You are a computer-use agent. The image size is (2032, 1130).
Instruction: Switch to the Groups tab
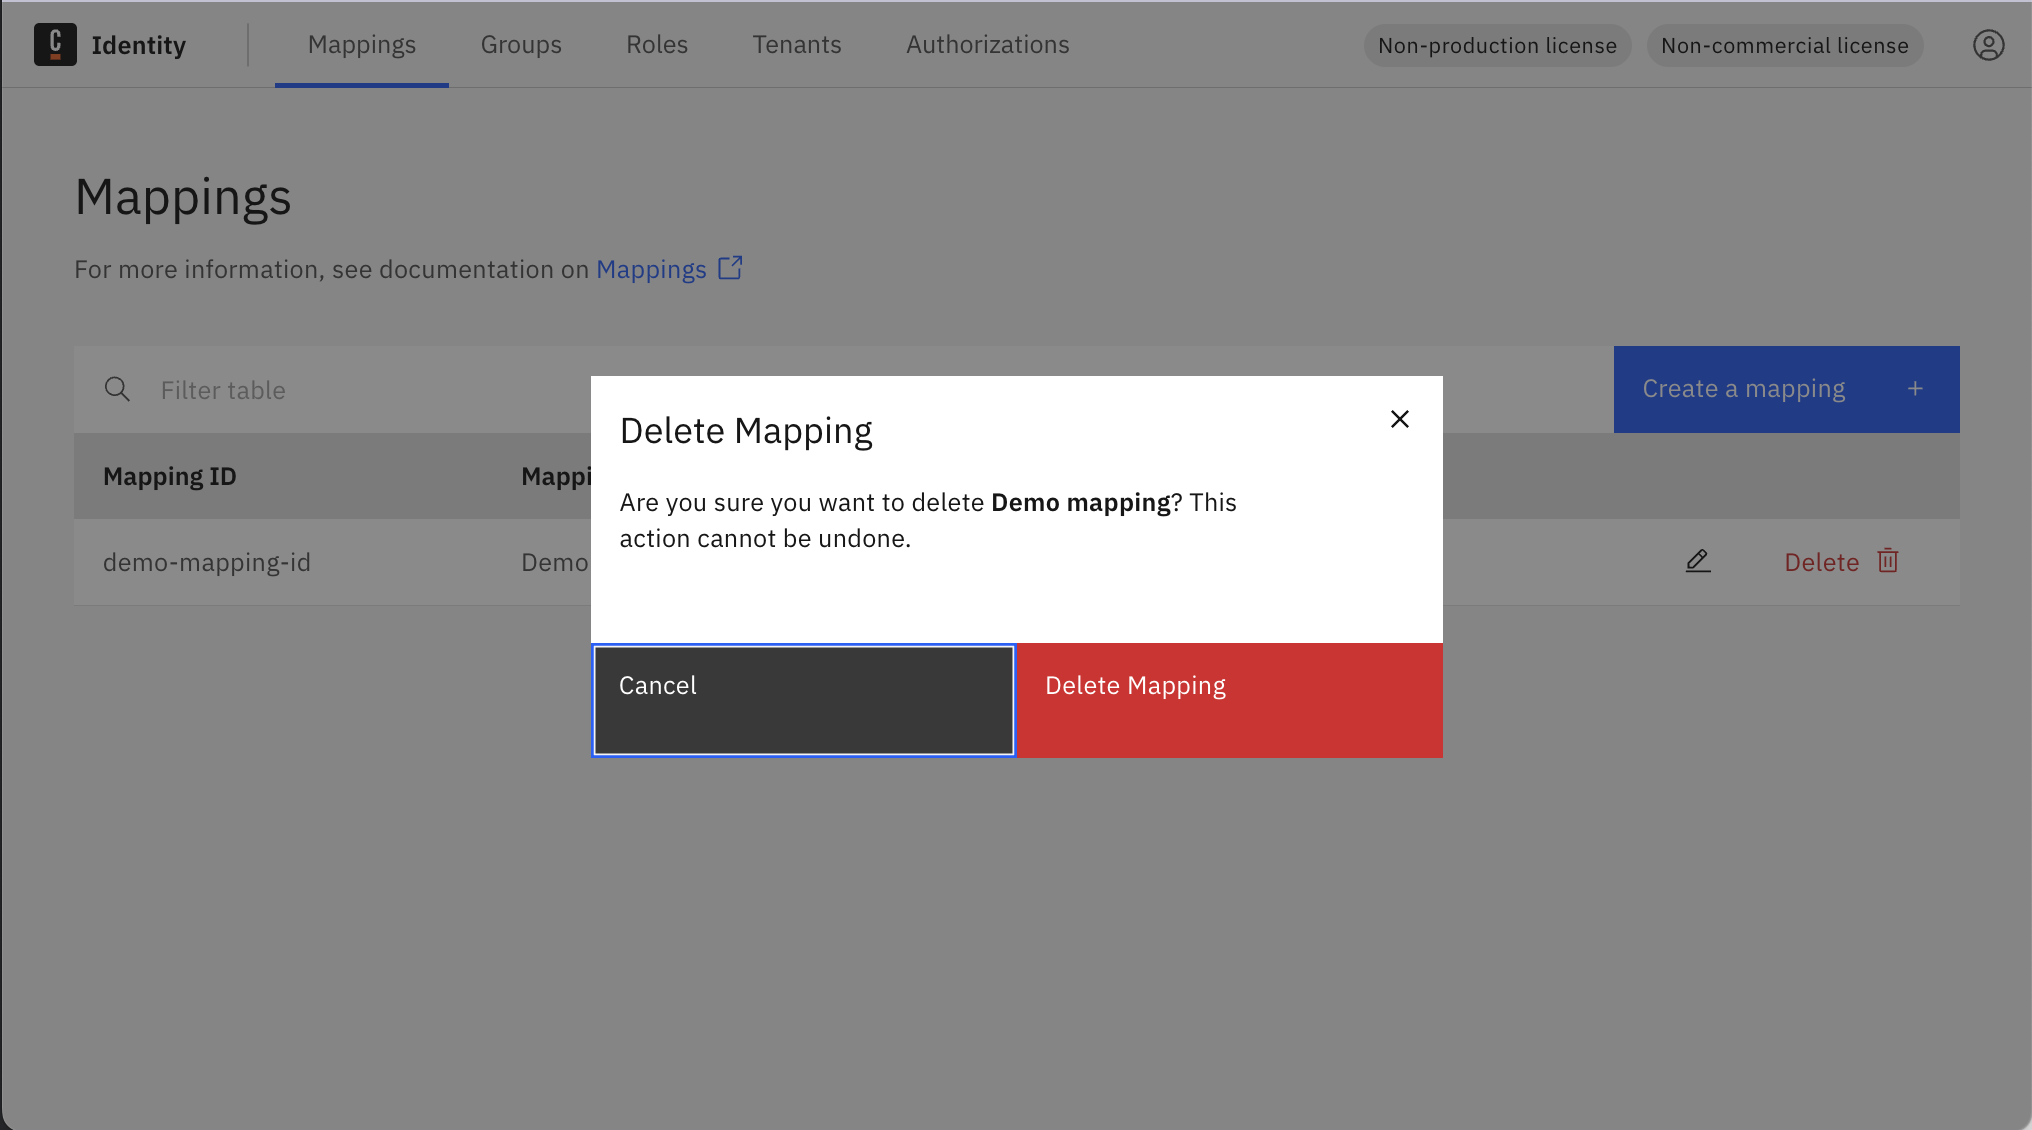(521, 44)
